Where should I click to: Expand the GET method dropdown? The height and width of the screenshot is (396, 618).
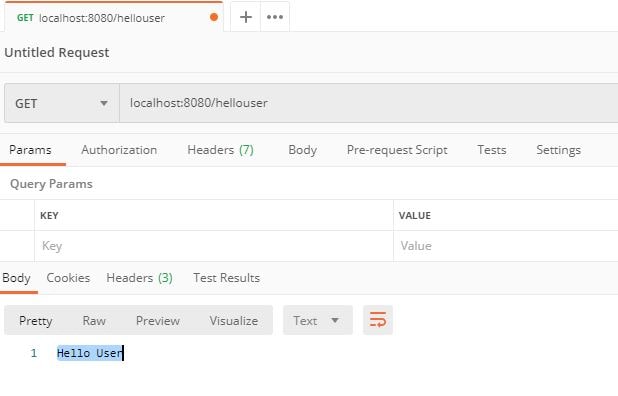coord(61,103)
